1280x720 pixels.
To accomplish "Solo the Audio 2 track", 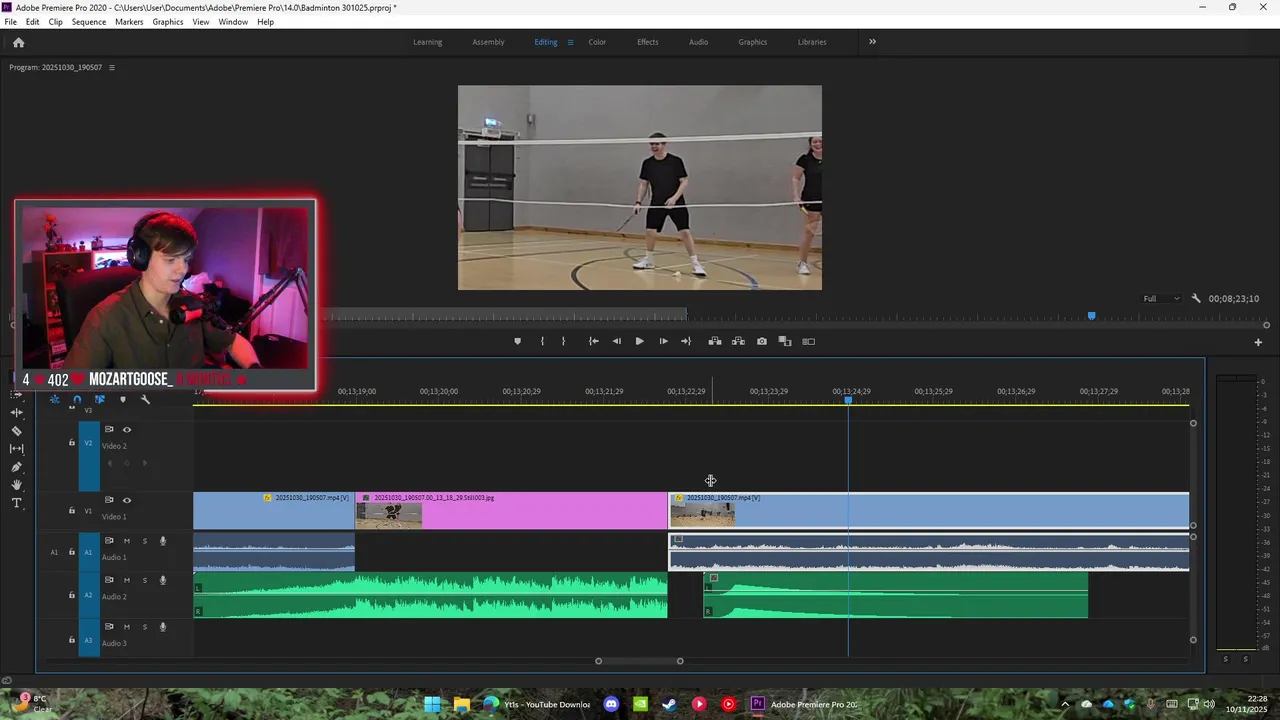I will point(144,580).
